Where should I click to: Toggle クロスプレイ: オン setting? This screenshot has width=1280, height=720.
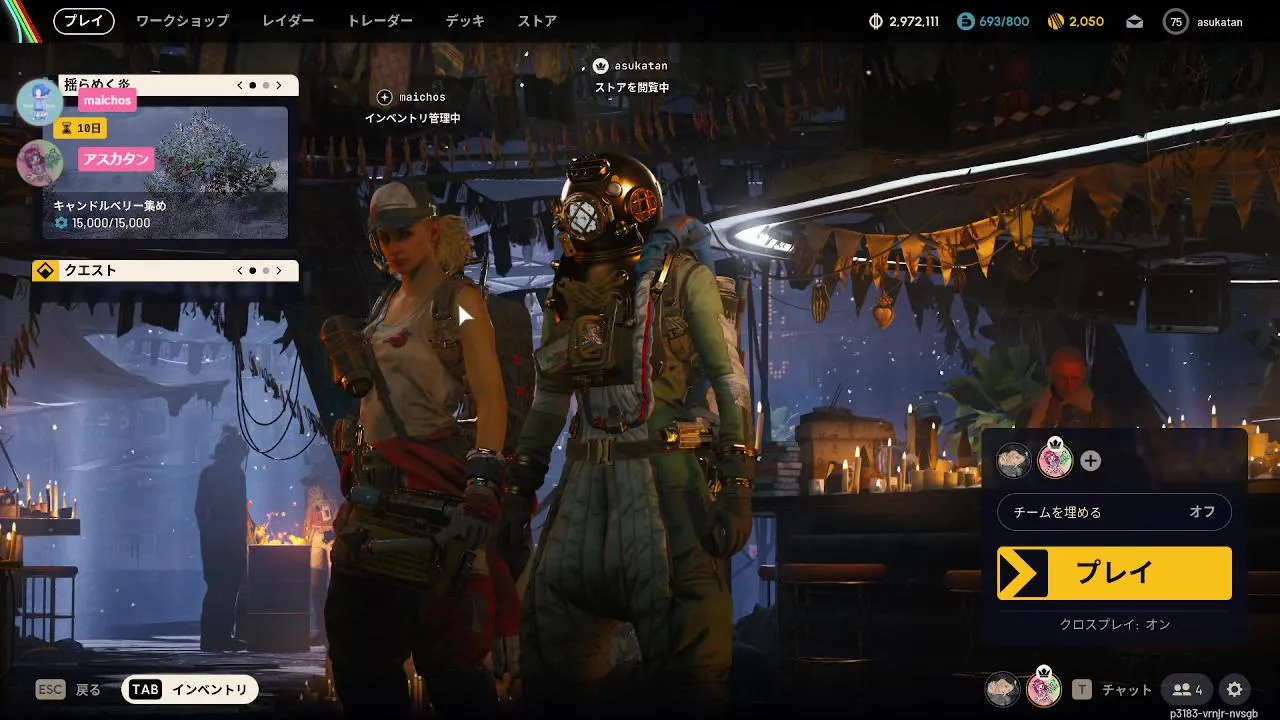[1115, 624]
